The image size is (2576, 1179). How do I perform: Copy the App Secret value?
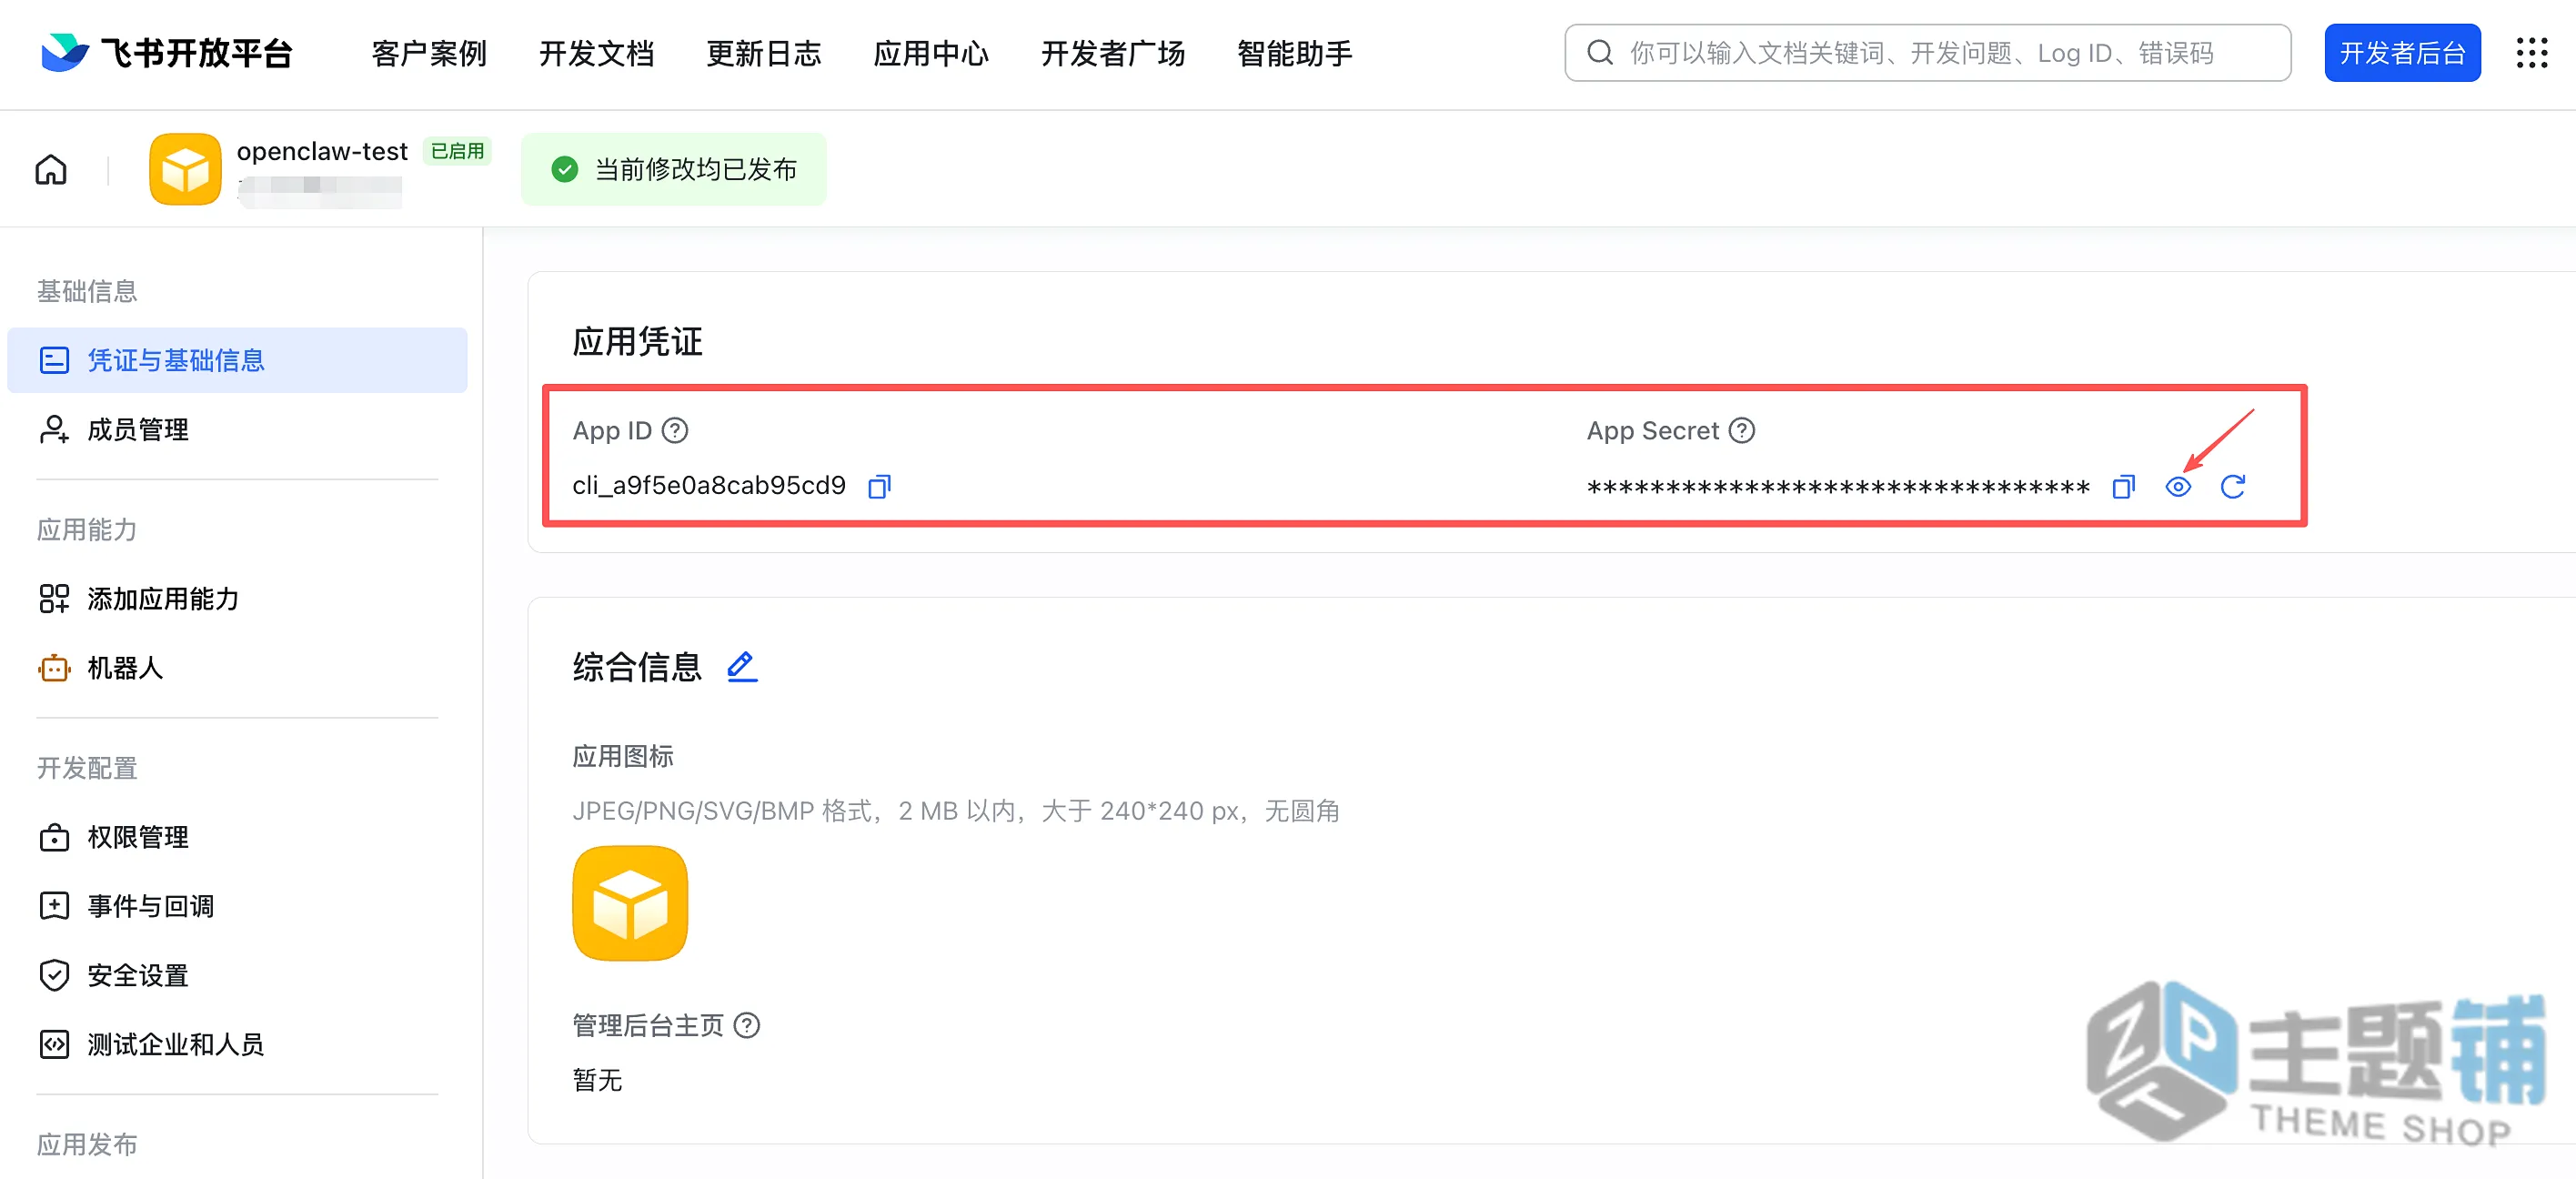(x=2123, y=487)
